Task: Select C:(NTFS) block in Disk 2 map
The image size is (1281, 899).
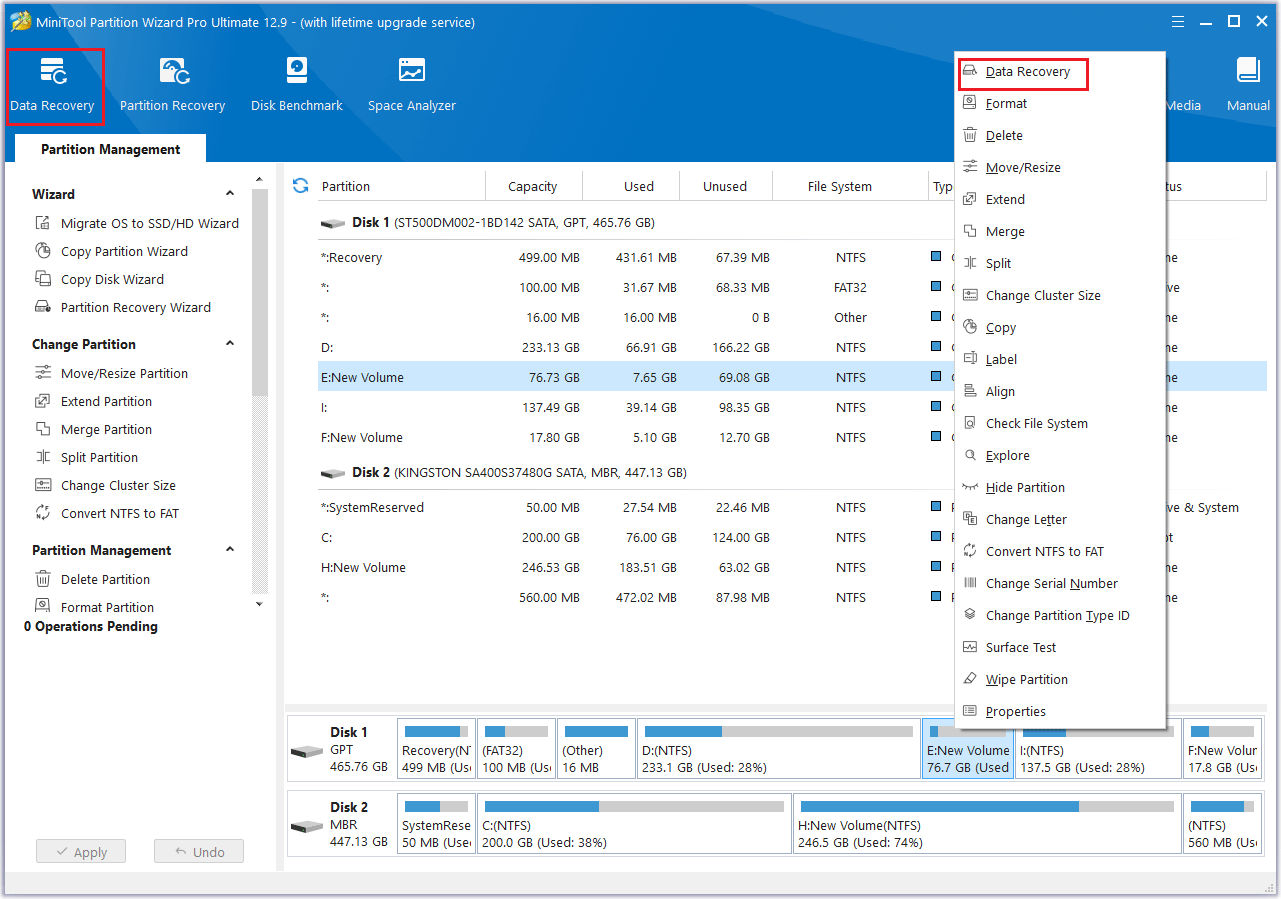Action: pyautogui.click(x=634, y=822)
